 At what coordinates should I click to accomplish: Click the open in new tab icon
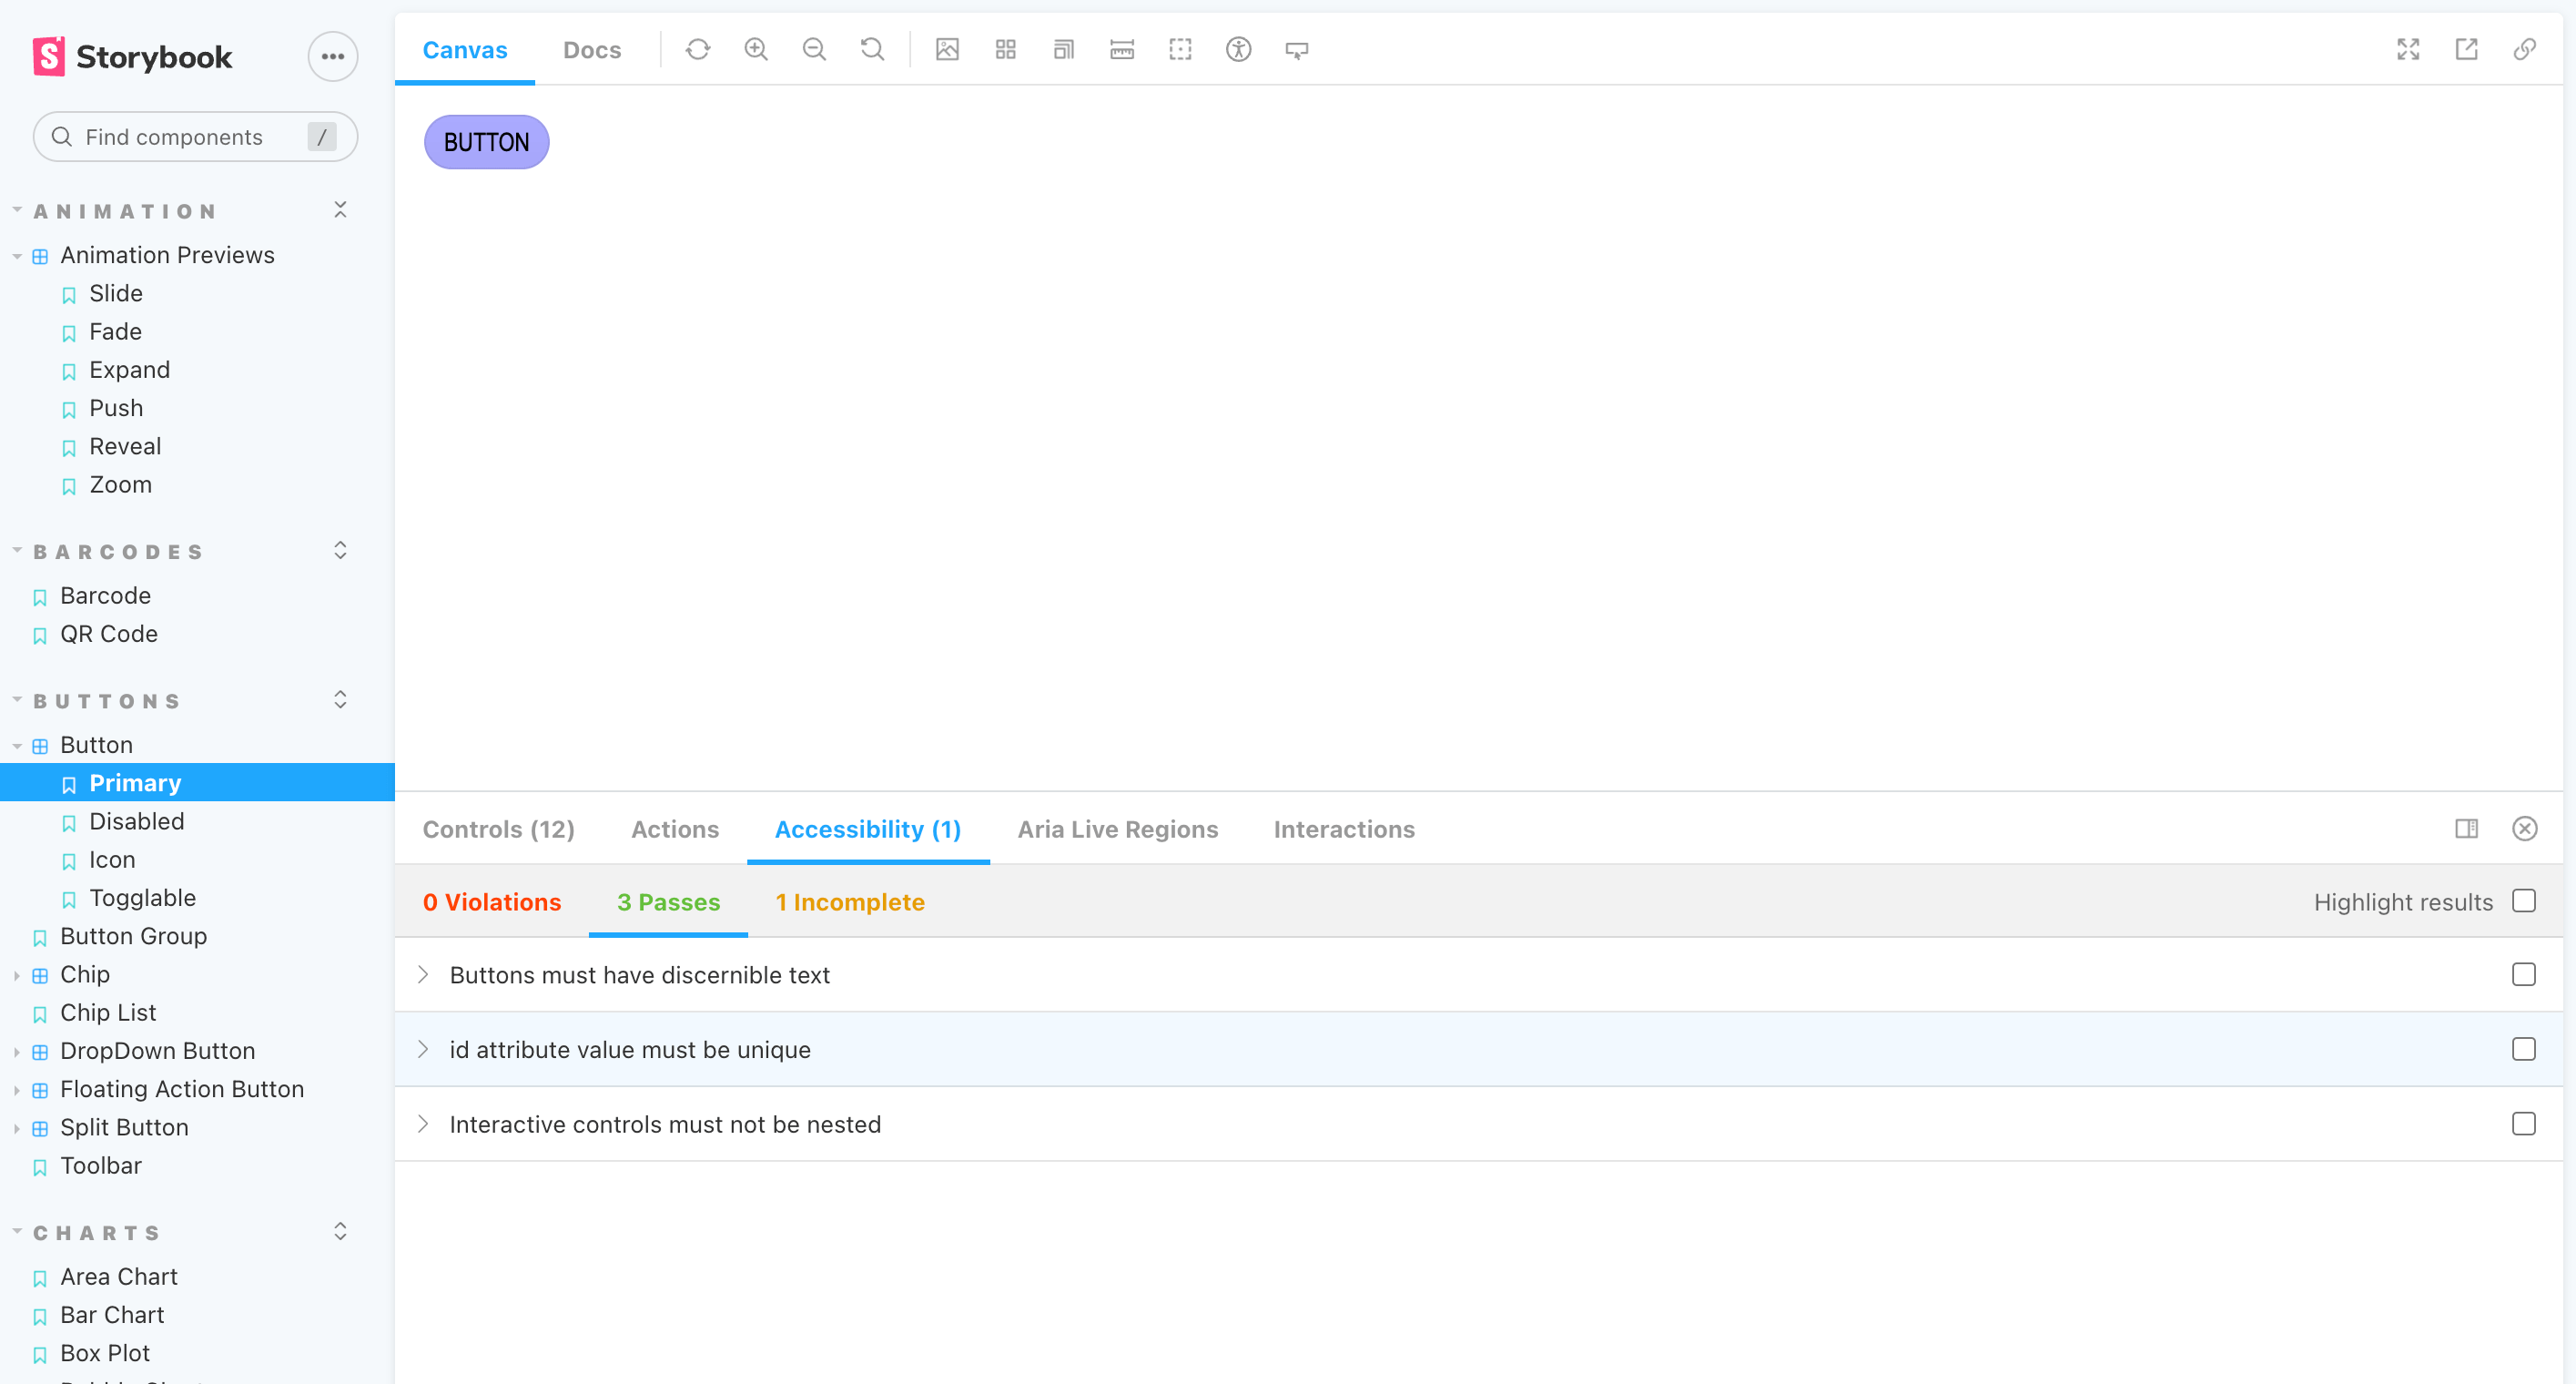click(2467, 49)
